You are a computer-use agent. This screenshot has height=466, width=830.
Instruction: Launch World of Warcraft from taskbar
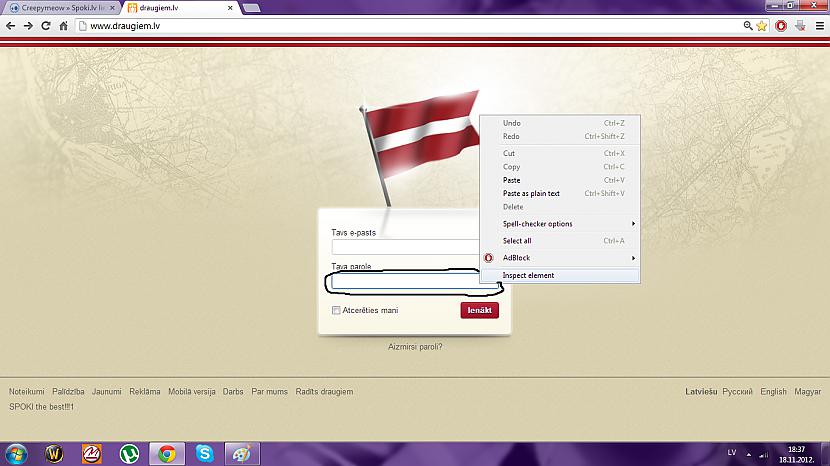coord(54,454)
